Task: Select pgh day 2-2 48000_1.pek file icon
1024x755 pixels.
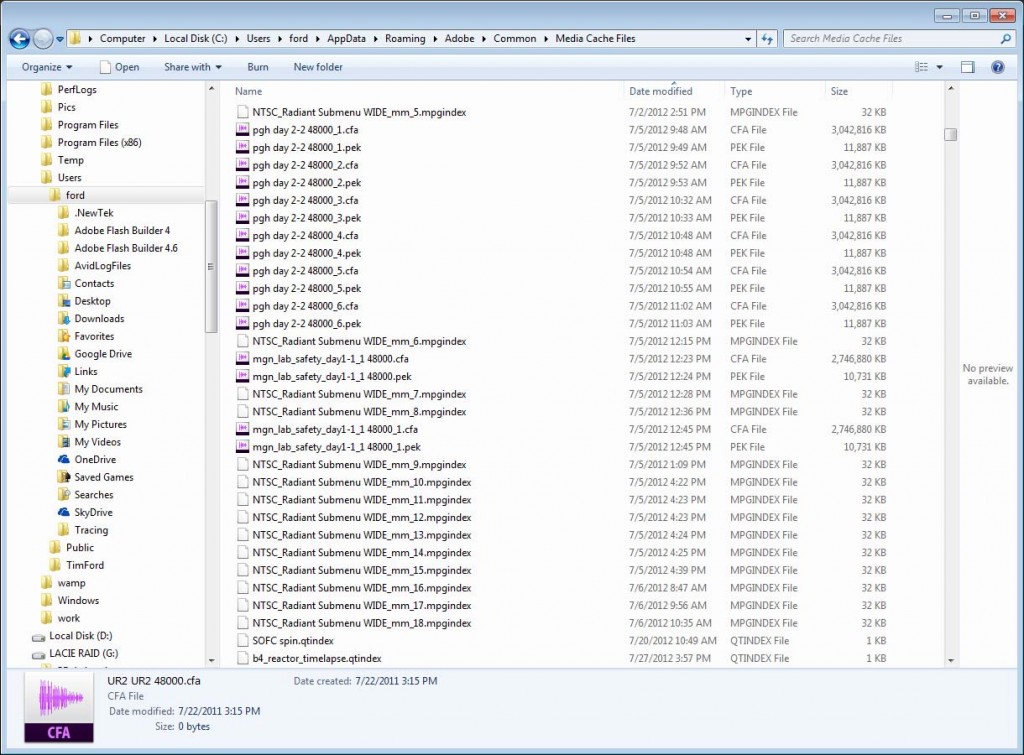Action: [x=242, y=147]
